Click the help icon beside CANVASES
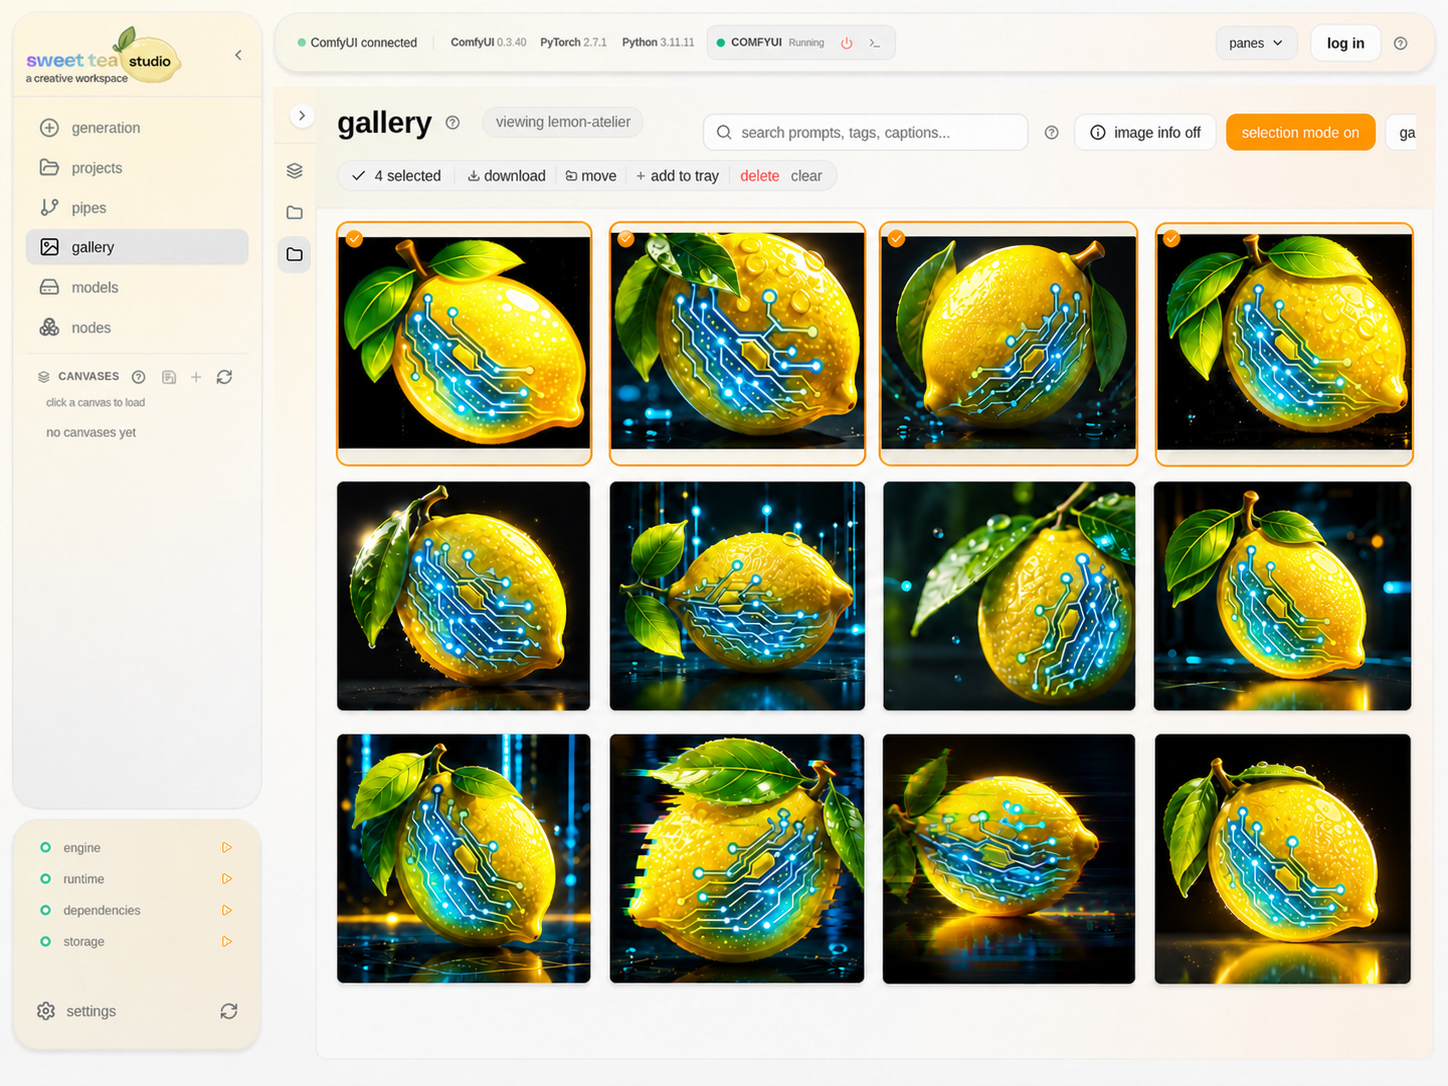The image size is (1448, 1086). (x=139, y=377)
